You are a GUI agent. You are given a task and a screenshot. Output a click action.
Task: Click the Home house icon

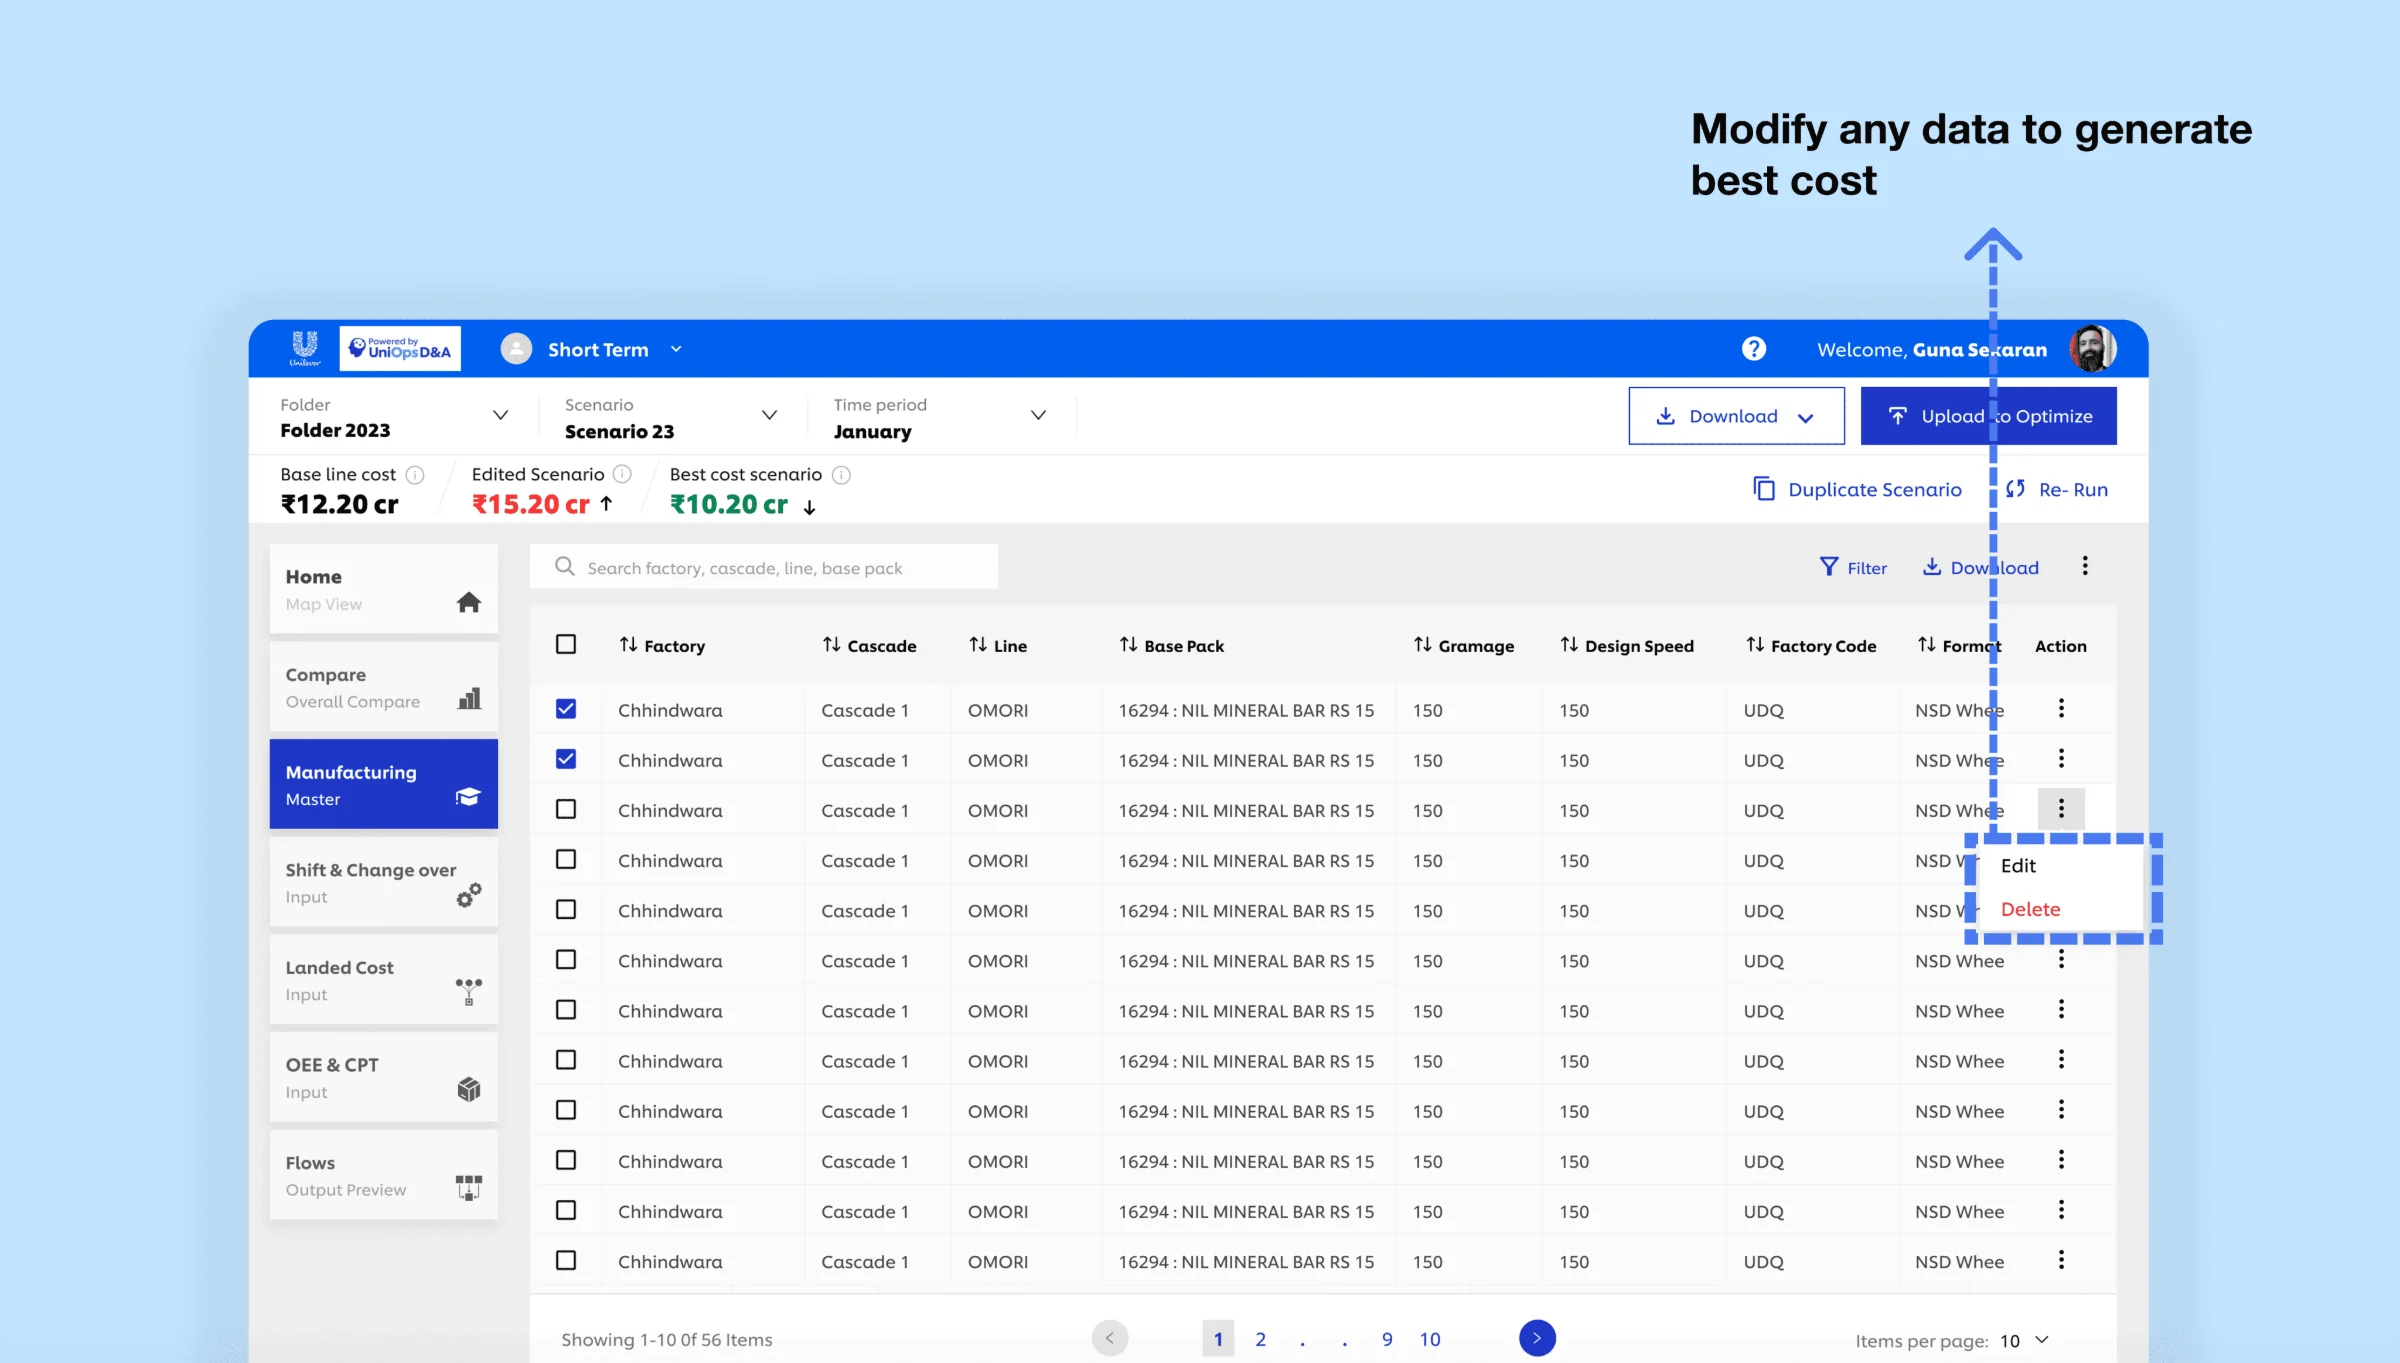point(468,602)
